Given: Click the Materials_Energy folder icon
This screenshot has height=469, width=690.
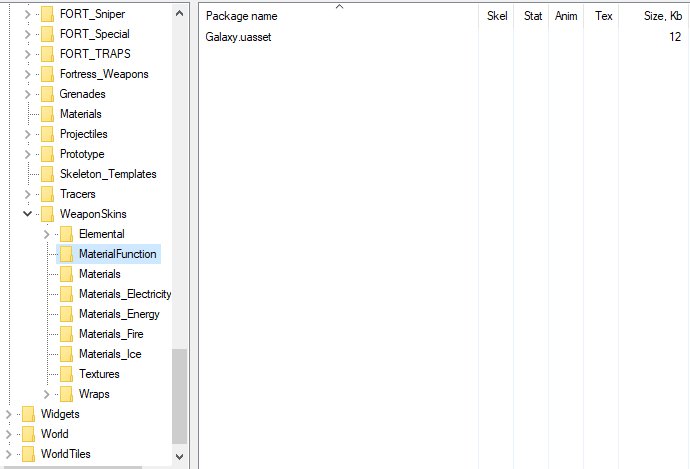Looking at the screenshot, I should 66,315.
